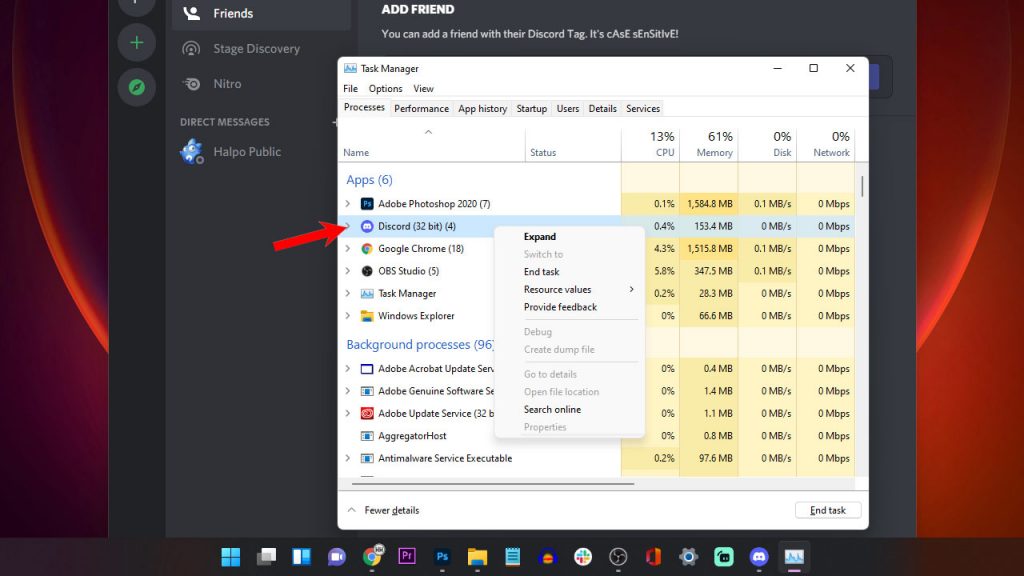1024x576 pixels.
Task: Click Fewer details to collapse Task Manager
Action: tap(383, 510)
